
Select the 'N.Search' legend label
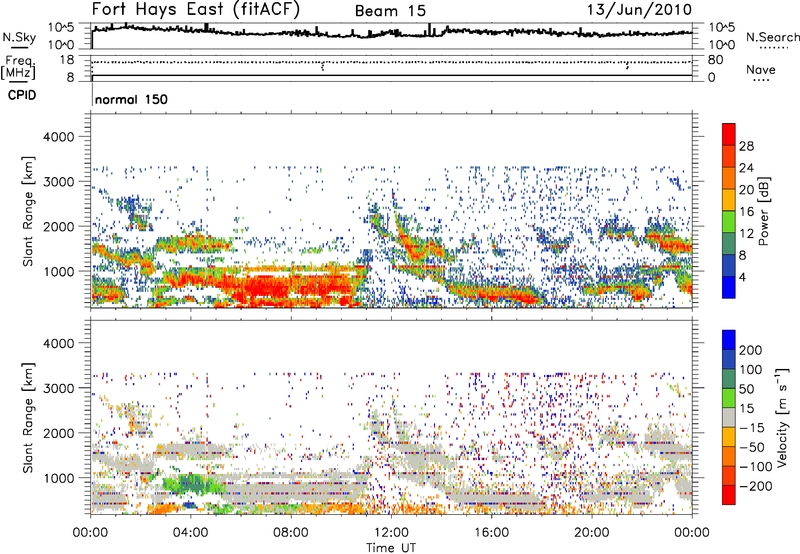pyautogui.click(x=772, y=37)
